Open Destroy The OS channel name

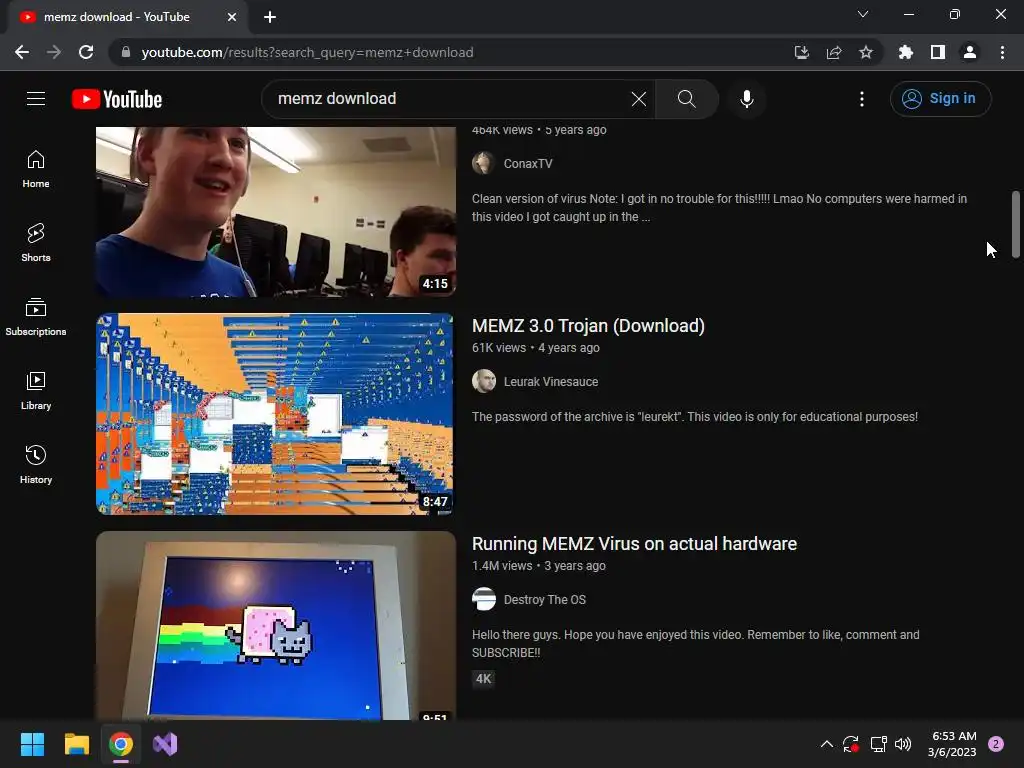(545, 600)
